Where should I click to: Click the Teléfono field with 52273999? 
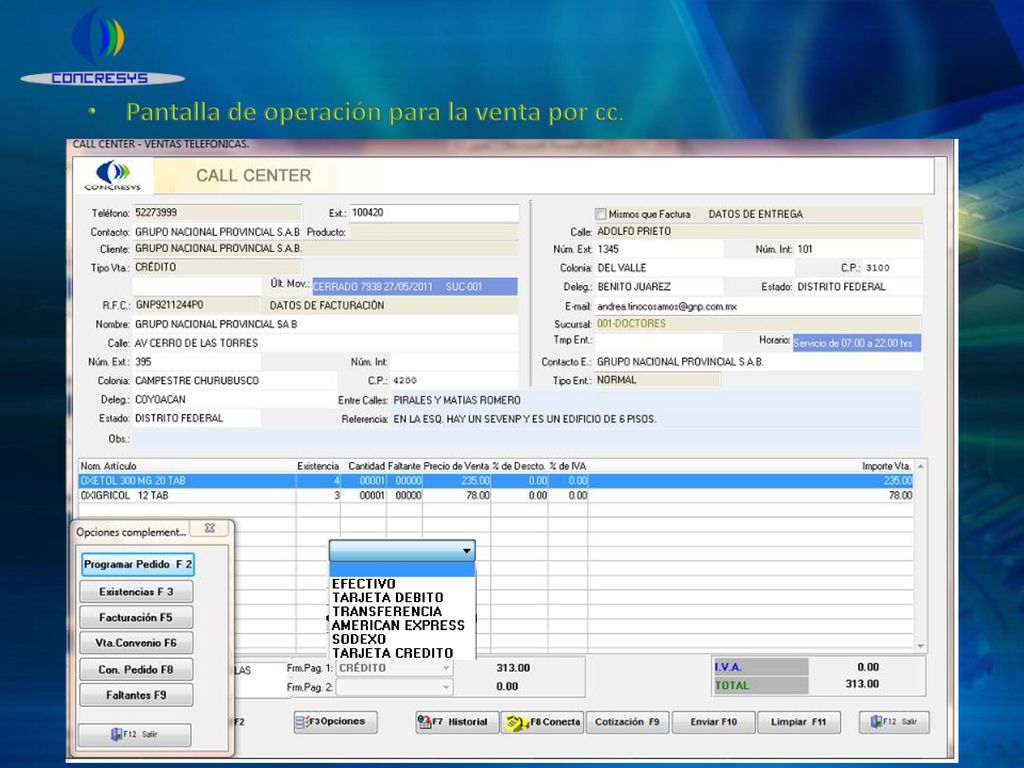pyautogui.click(x=217, y=212)
